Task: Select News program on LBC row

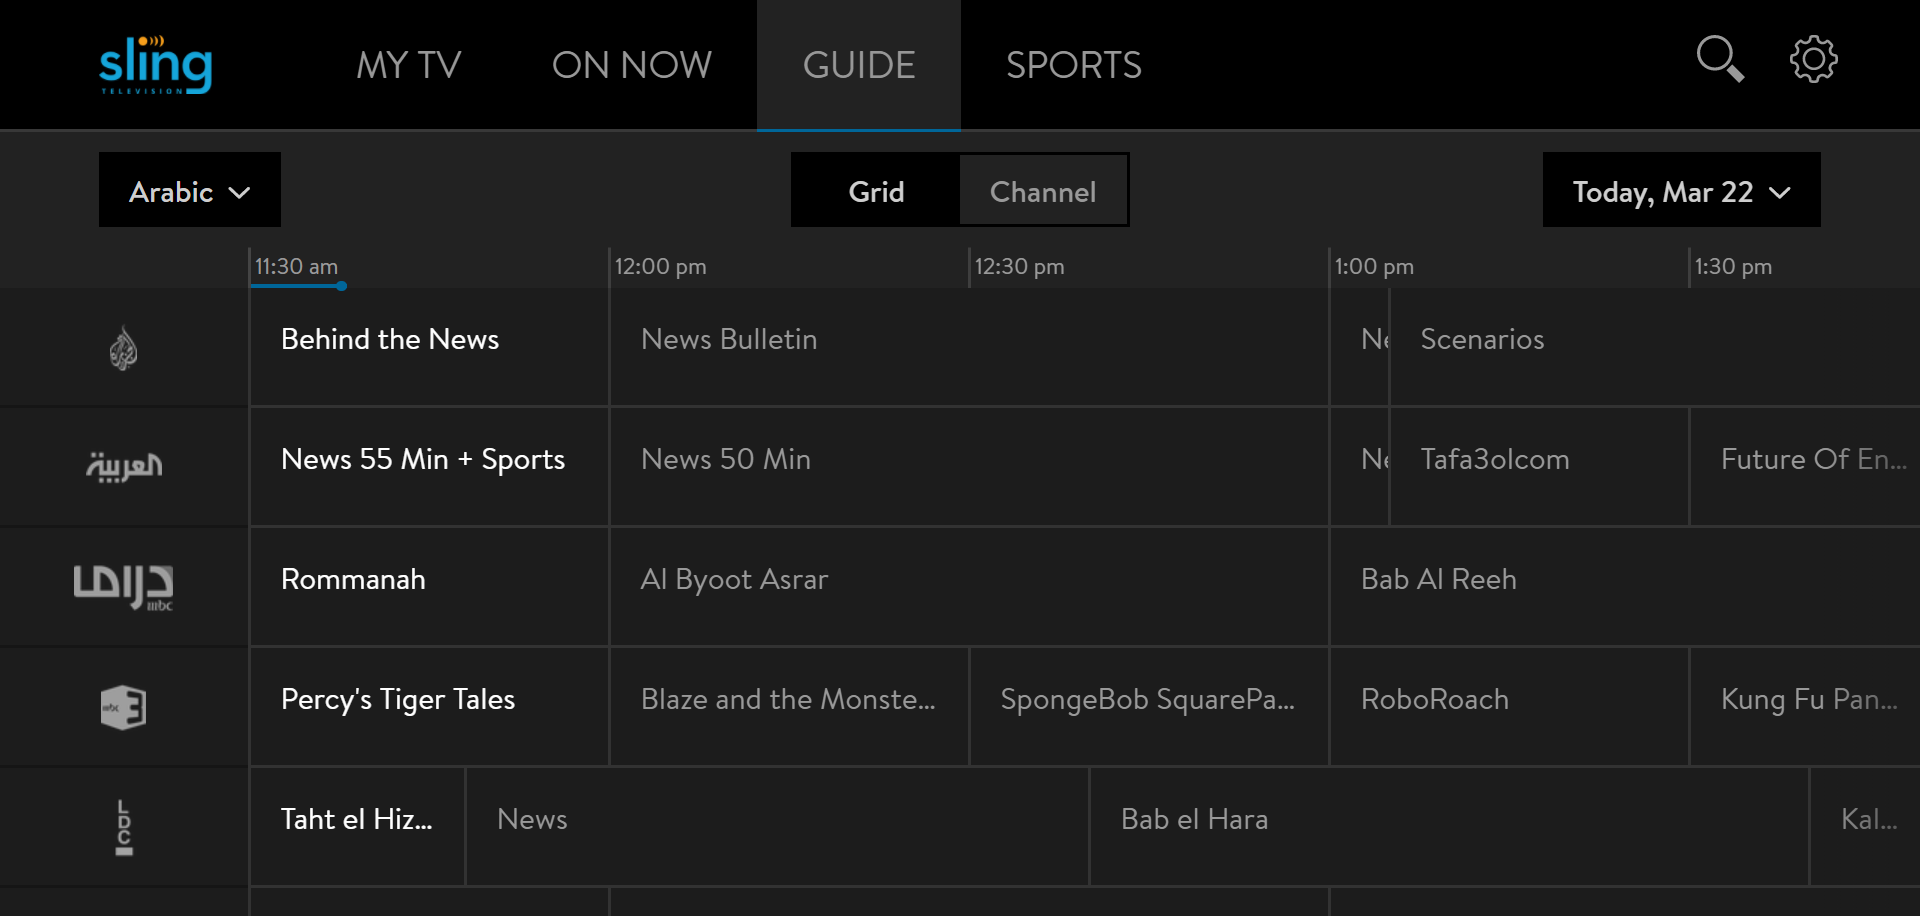Action: 777,827
